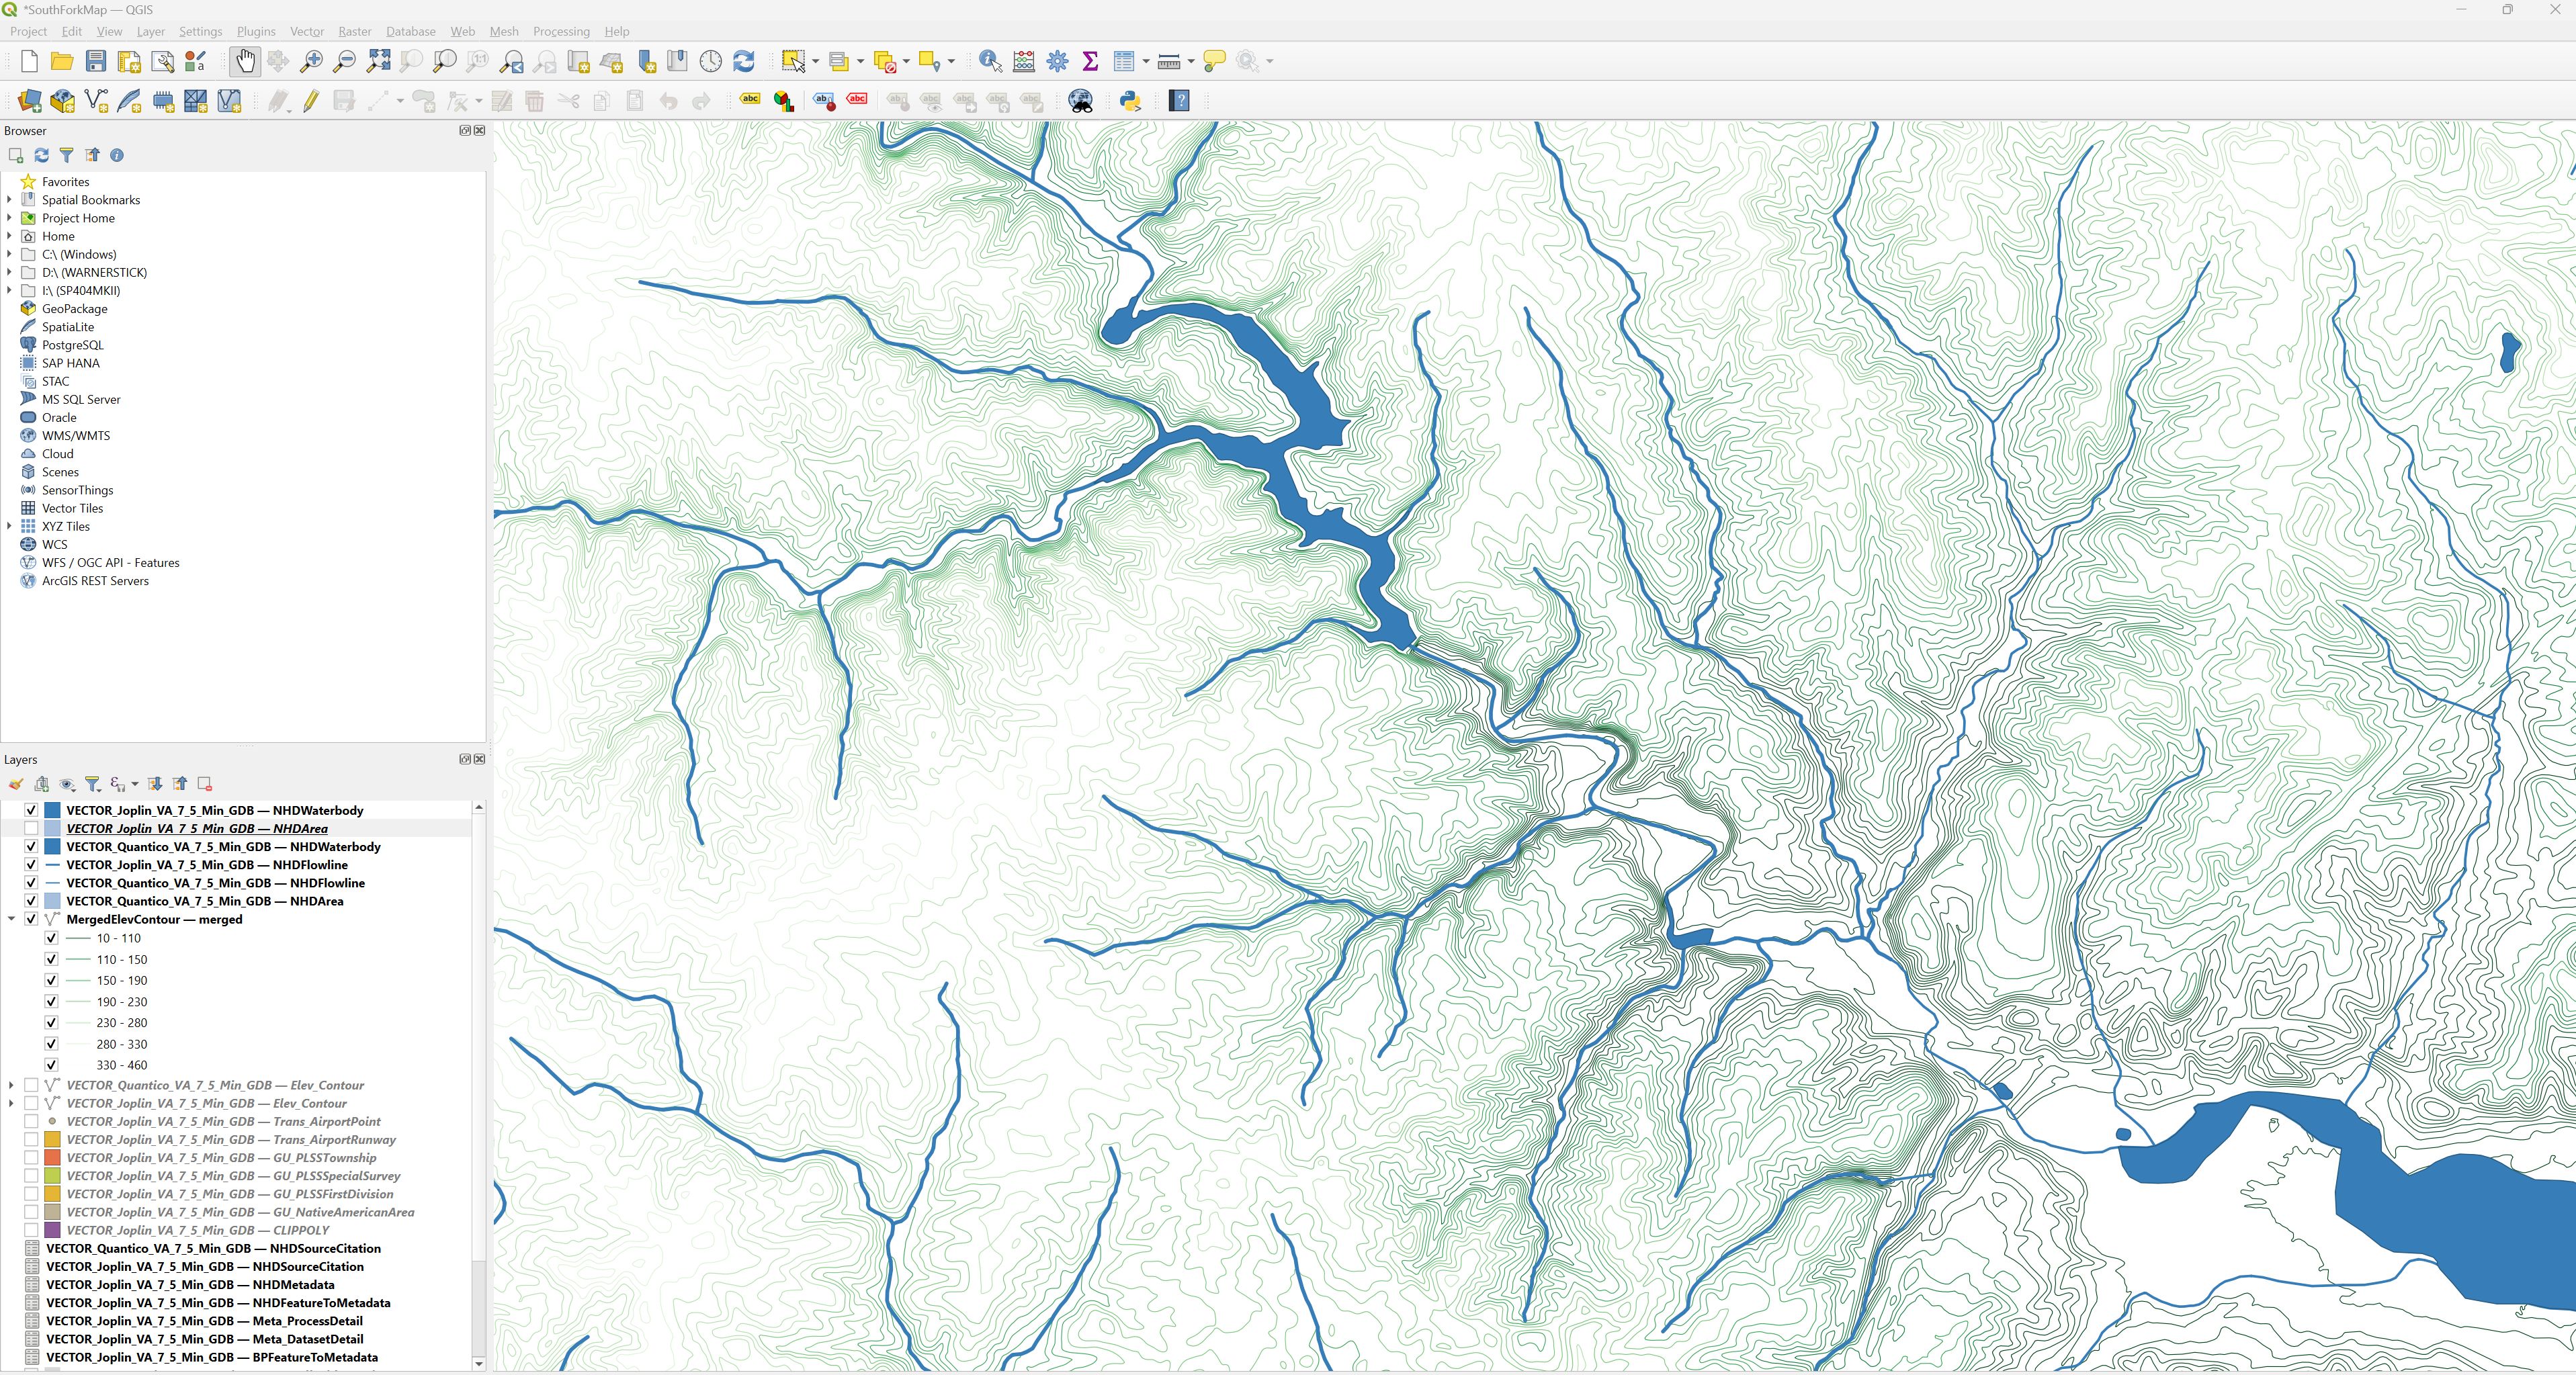Expand the Joplin Elev_Contour layer
The image size is (2576, 1375).
[x=11, y=1103]
